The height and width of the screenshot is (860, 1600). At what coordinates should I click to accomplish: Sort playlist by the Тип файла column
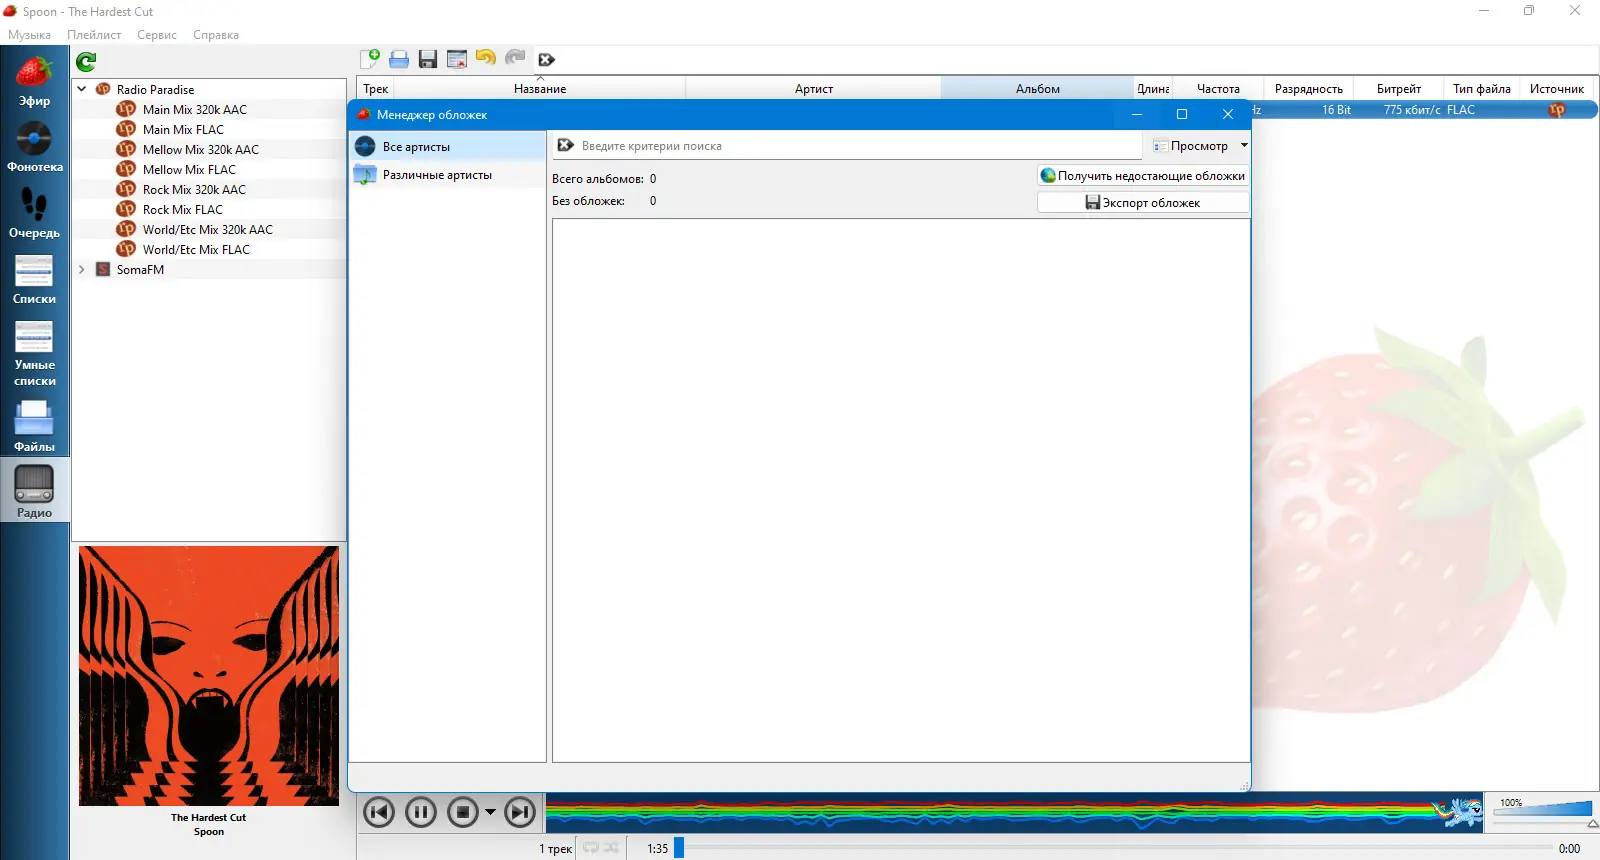click(1482, 89)
